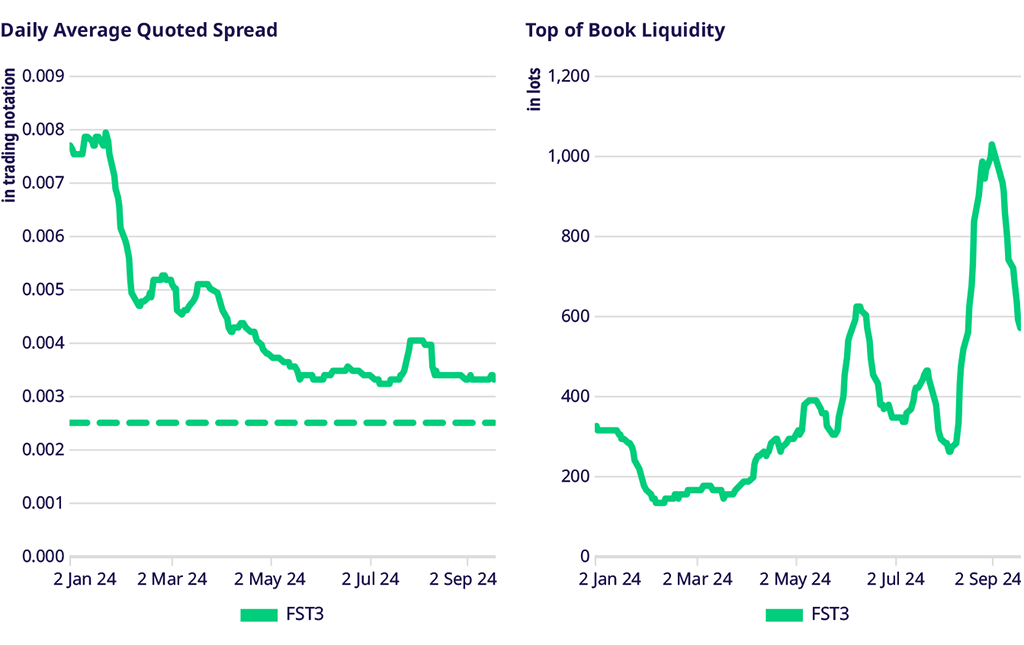This screenshot has height=645, width=1024.
Task: Toggle the FST3 series label in the spread chart legend
Action: pyautogui.click(x=305, y=614)
